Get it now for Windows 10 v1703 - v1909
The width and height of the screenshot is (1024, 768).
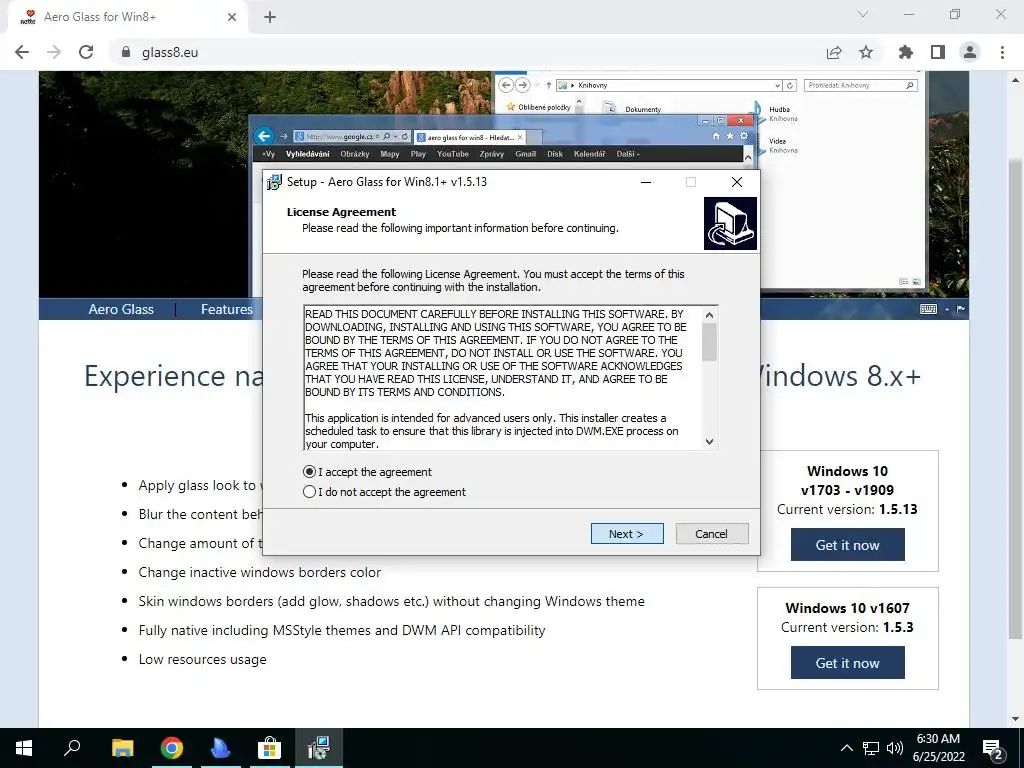click(x=848, y=545)
